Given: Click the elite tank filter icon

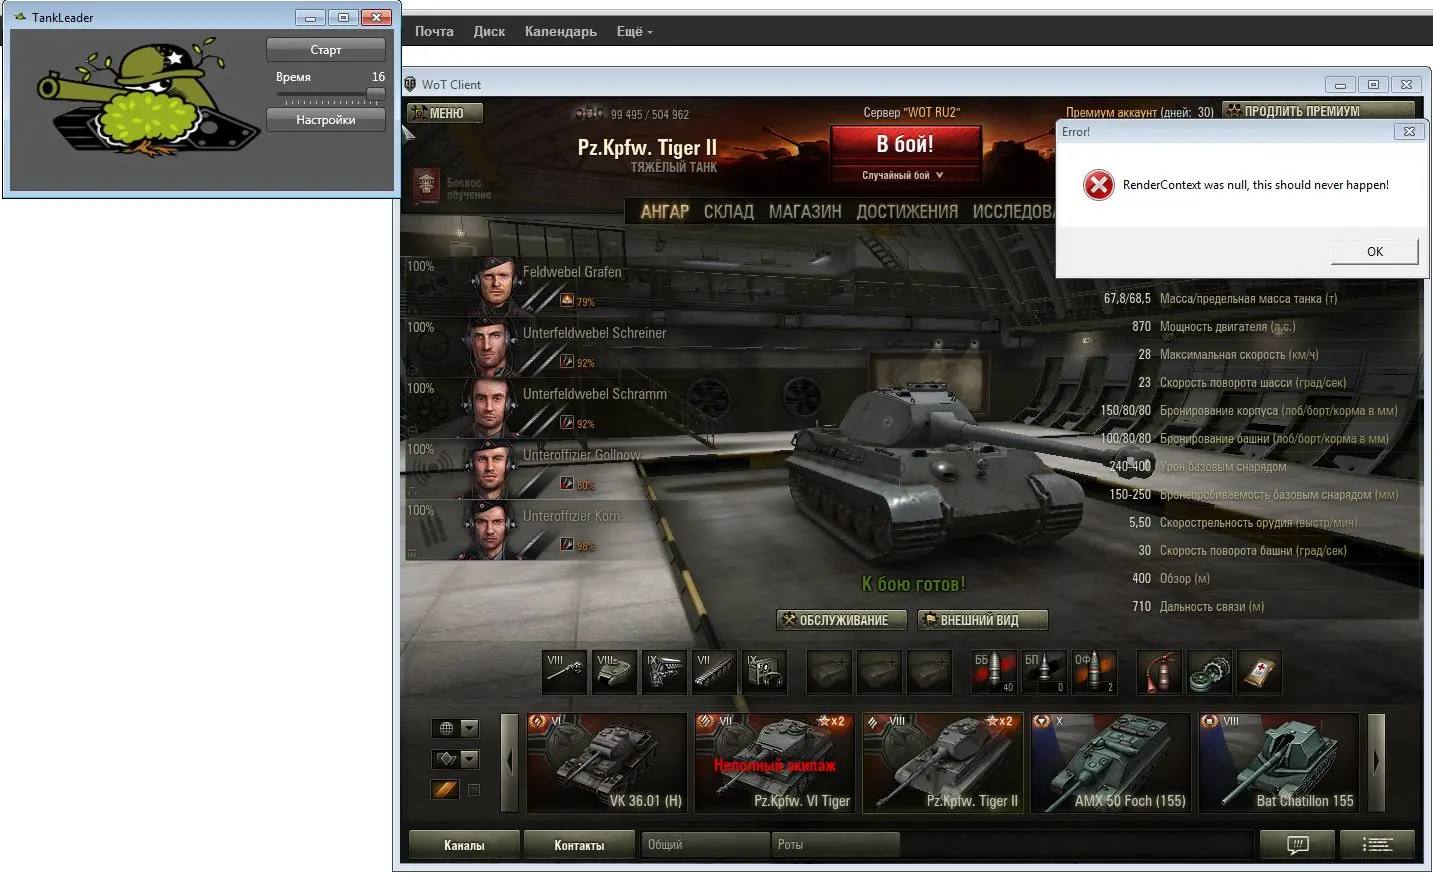Looking at the screenshot, I should pyautogui.click(x=445, y=789).
